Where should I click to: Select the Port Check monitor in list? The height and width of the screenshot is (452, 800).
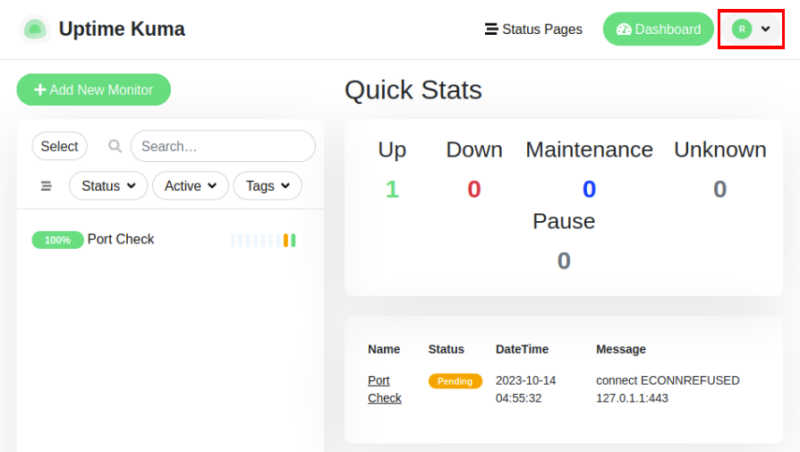(121, 240)
